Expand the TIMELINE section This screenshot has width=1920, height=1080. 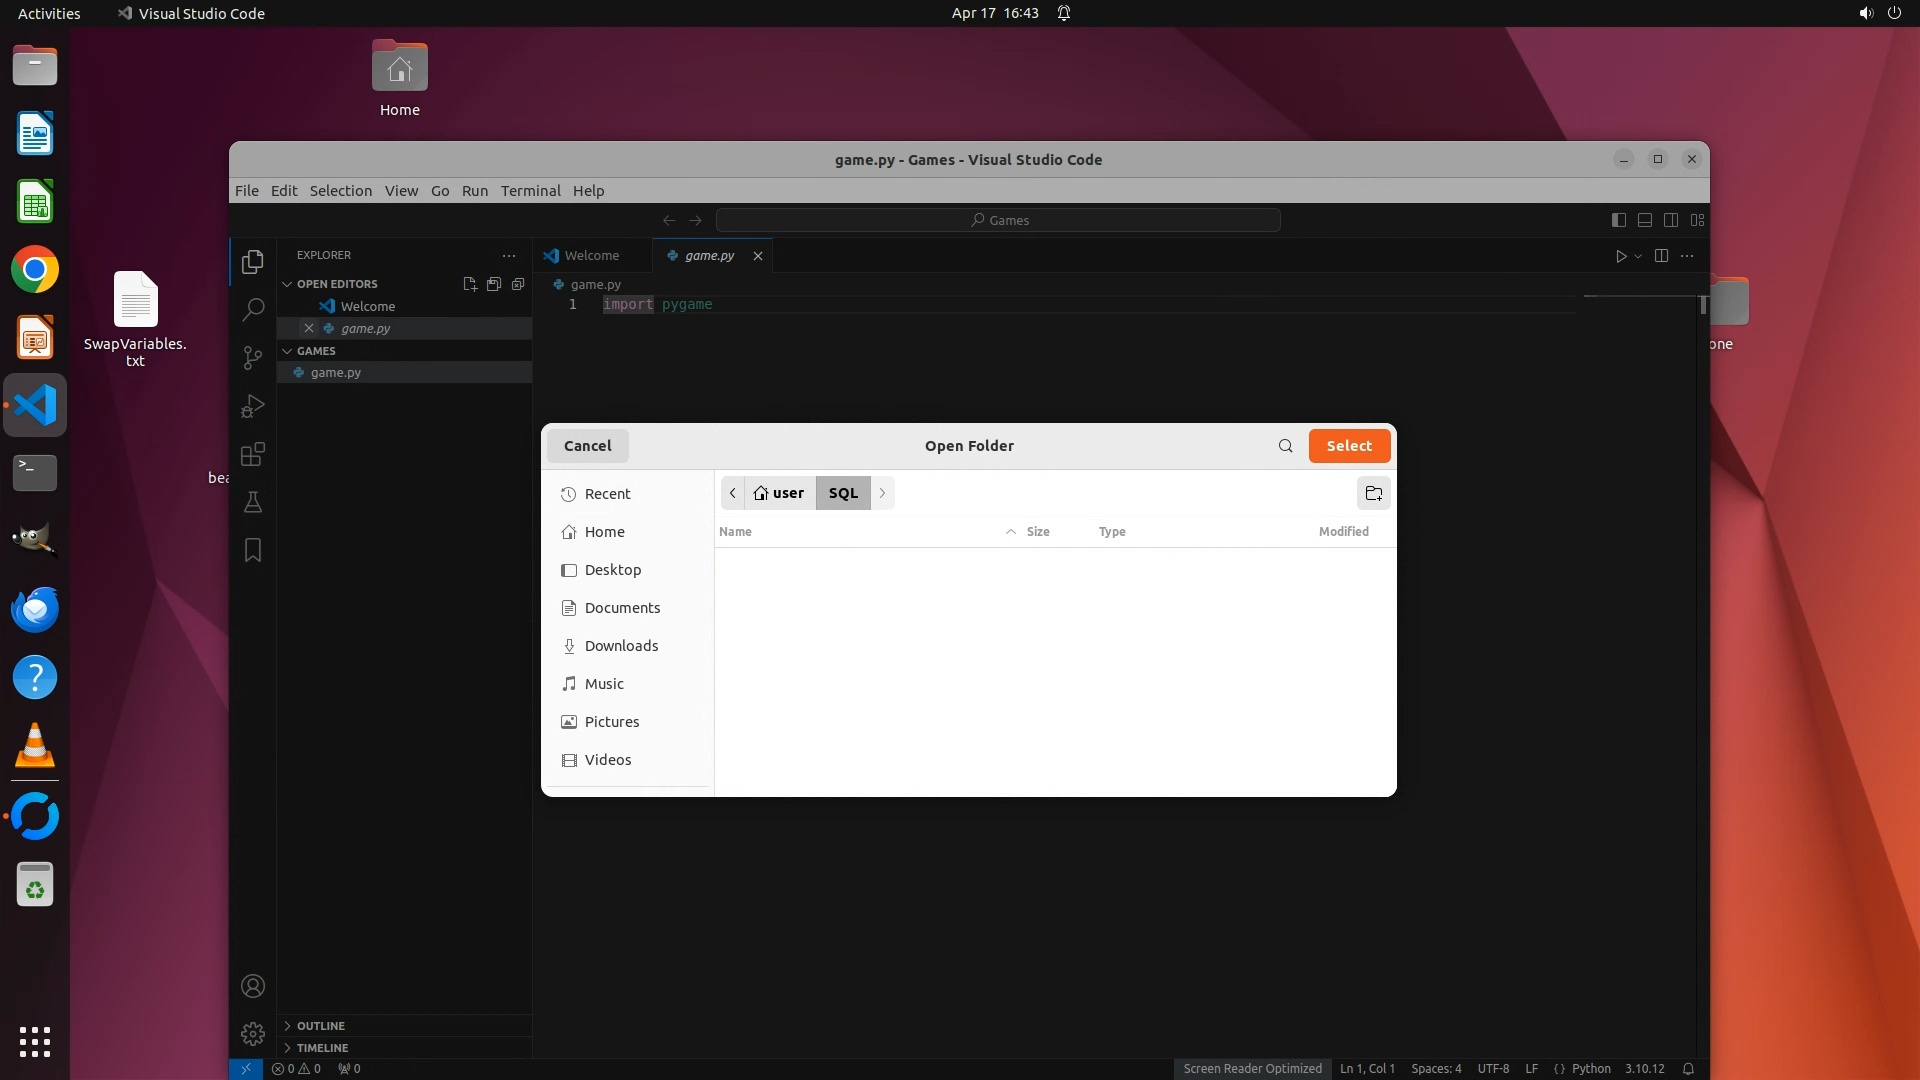pyautogui.click(x=322, y=1048)
